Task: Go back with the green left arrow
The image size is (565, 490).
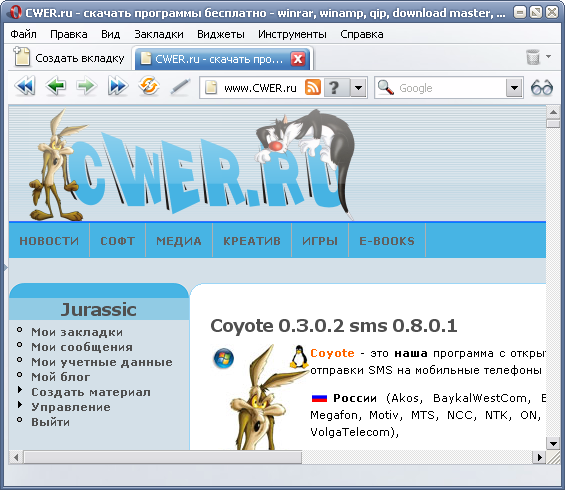Action: pos(55,86)
